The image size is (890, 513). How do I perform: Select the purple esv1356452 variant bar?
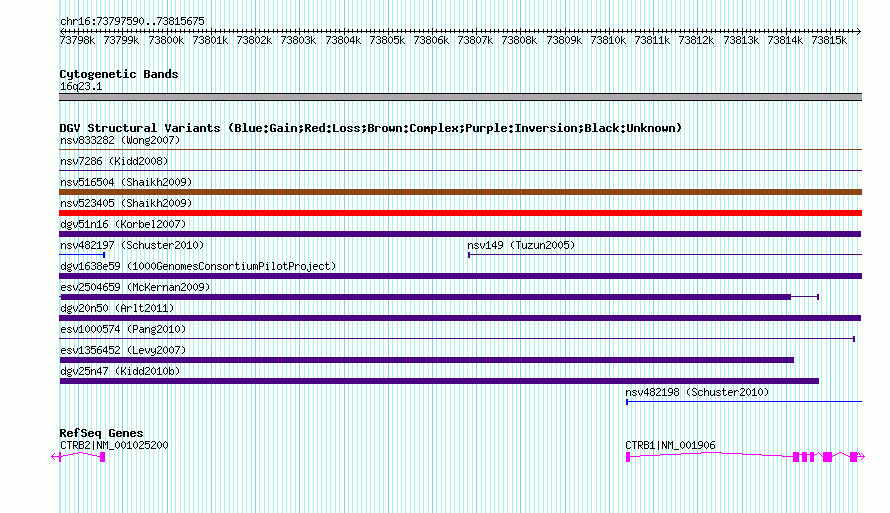pyautogui.click(x=427, y=360)
